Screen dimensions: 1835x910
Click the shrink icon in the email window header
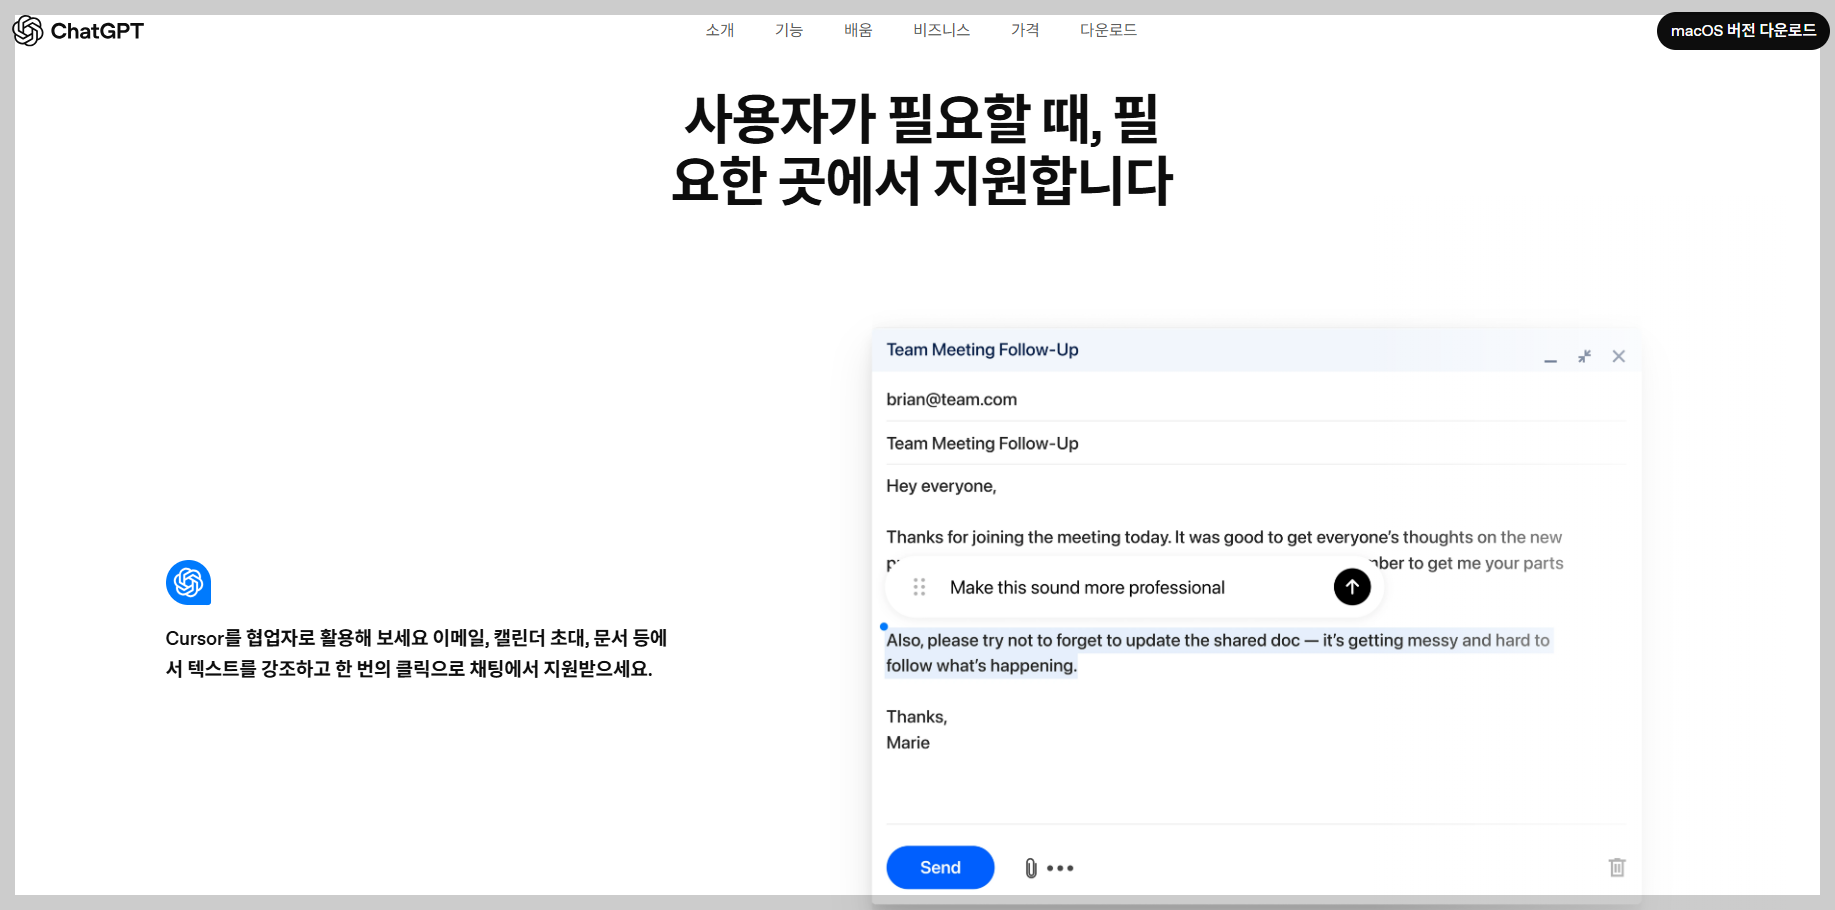click(1584, 356)
